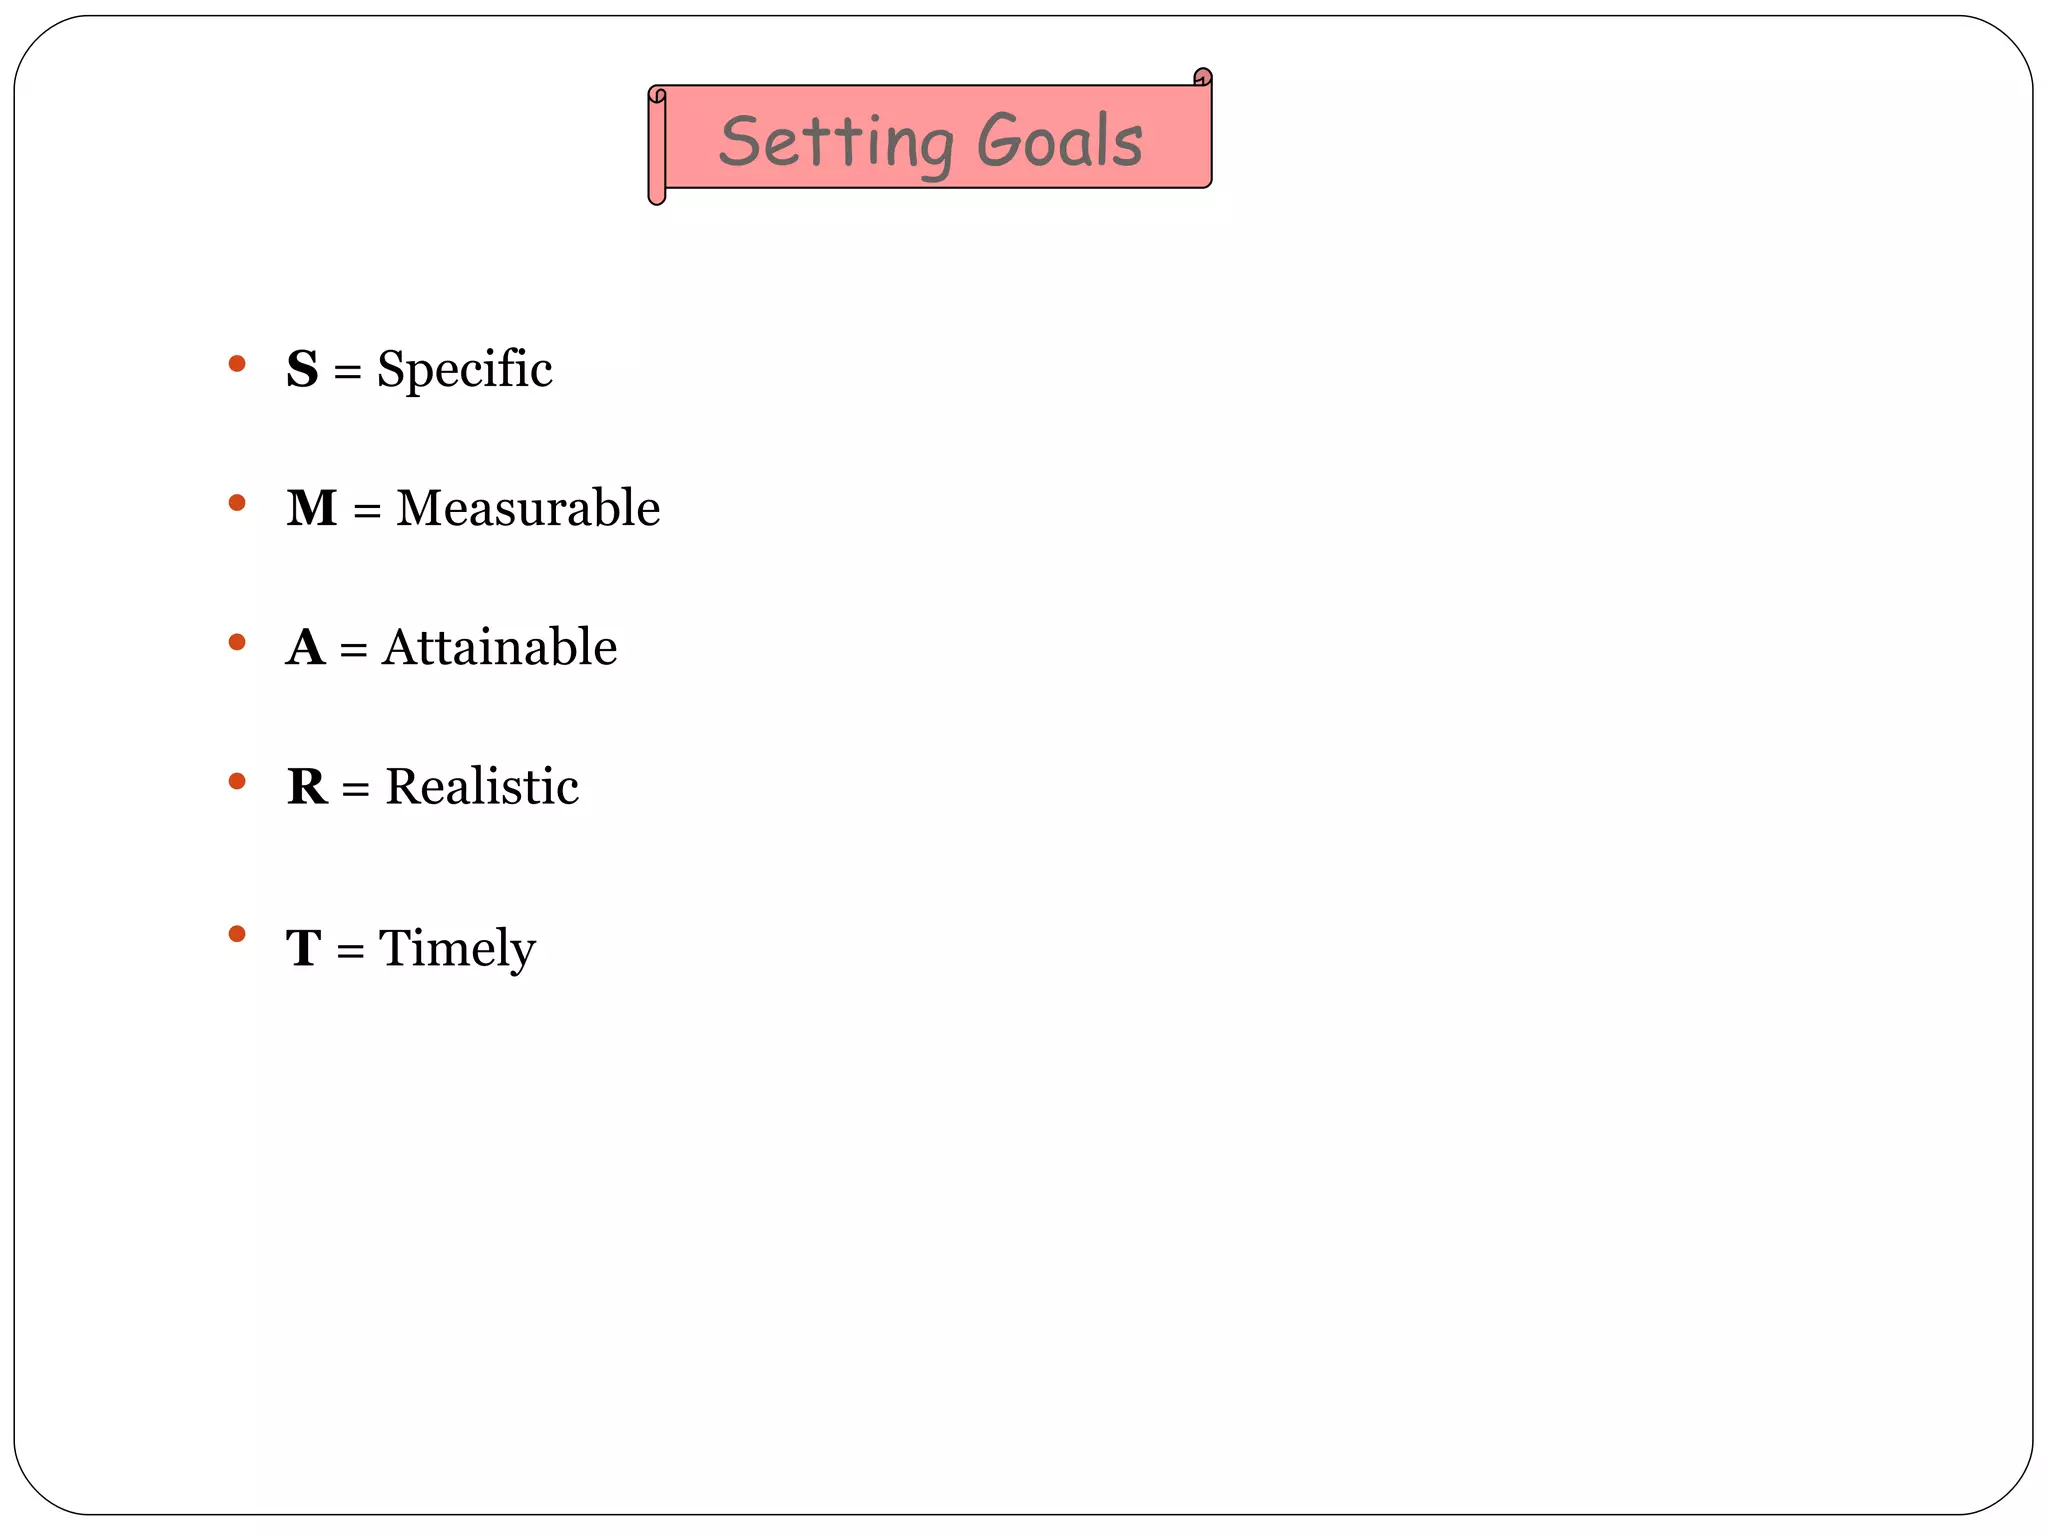Select the bold letter T
This screenshot has width=2048, height=1536.
click(x=304, y=948)
